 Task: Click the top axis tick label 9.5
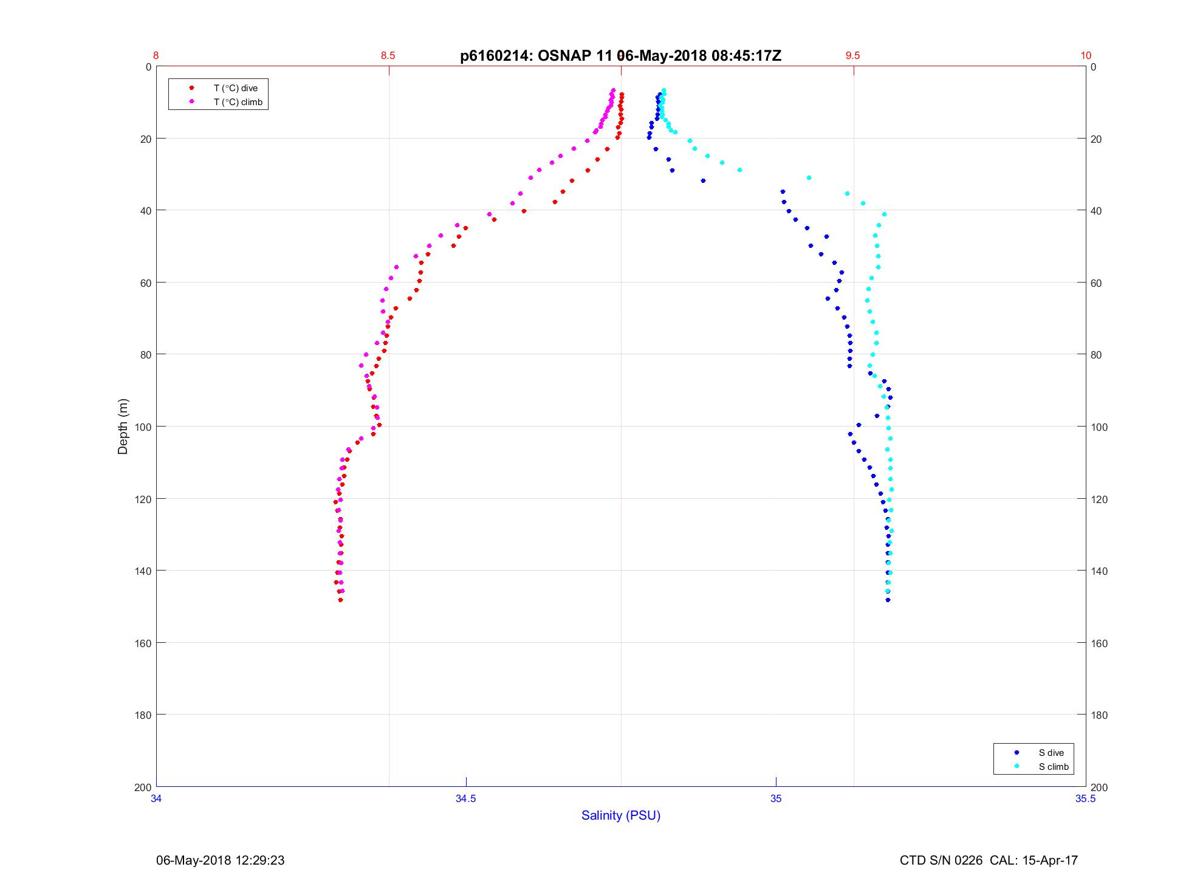click(853, 56)
